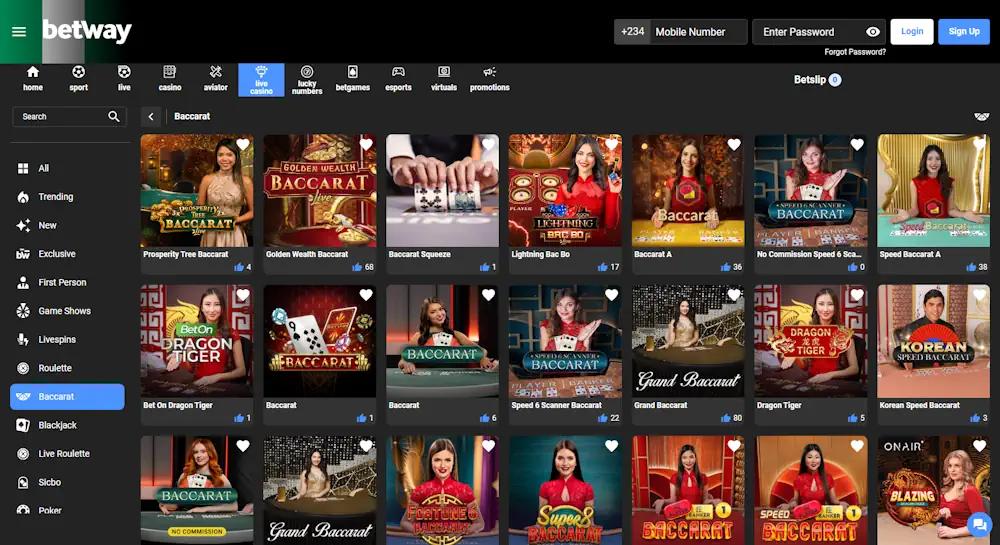Like Speed 6 Scanner Baccarat thumbs up
Image resolution: width=1000 pixels, height=545 pixels.
[603, 418]
